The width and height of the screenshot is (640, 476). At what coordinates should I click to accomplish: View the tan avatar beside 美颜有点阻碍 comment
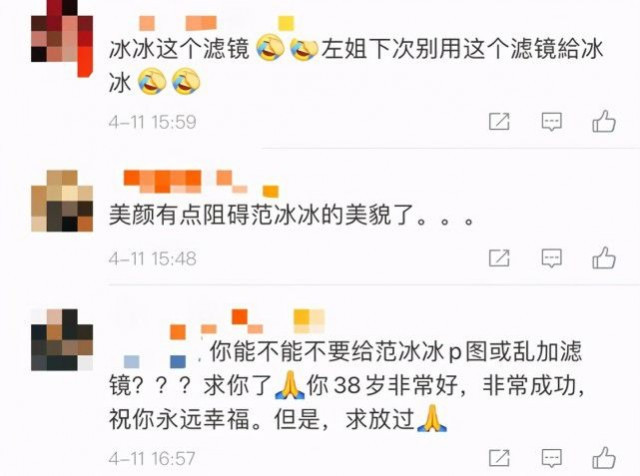(x=62, y=201)
